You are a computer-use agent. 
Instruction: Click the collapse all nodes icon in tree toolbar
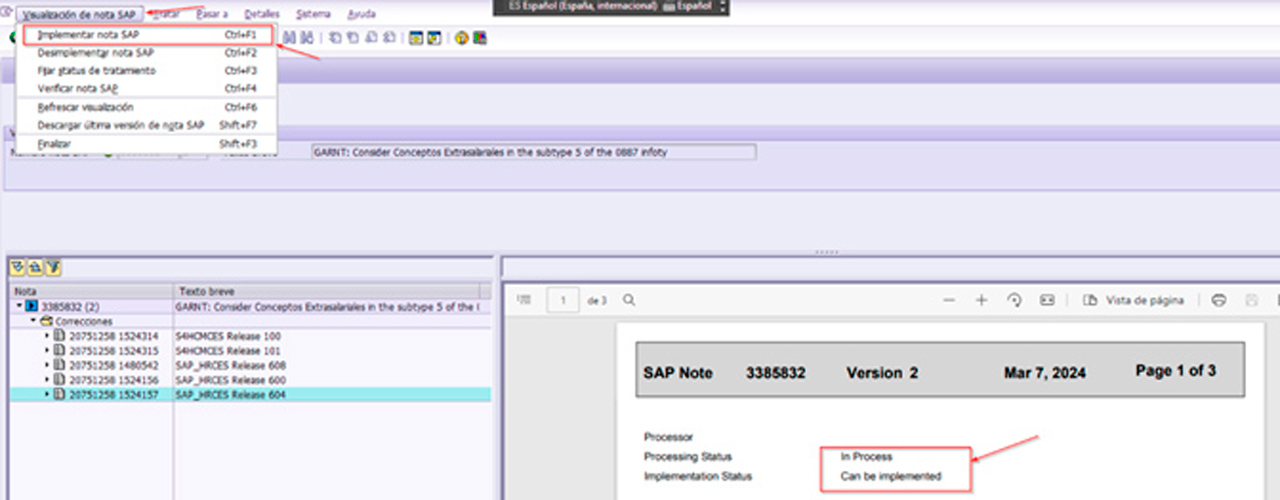[34, 267]
